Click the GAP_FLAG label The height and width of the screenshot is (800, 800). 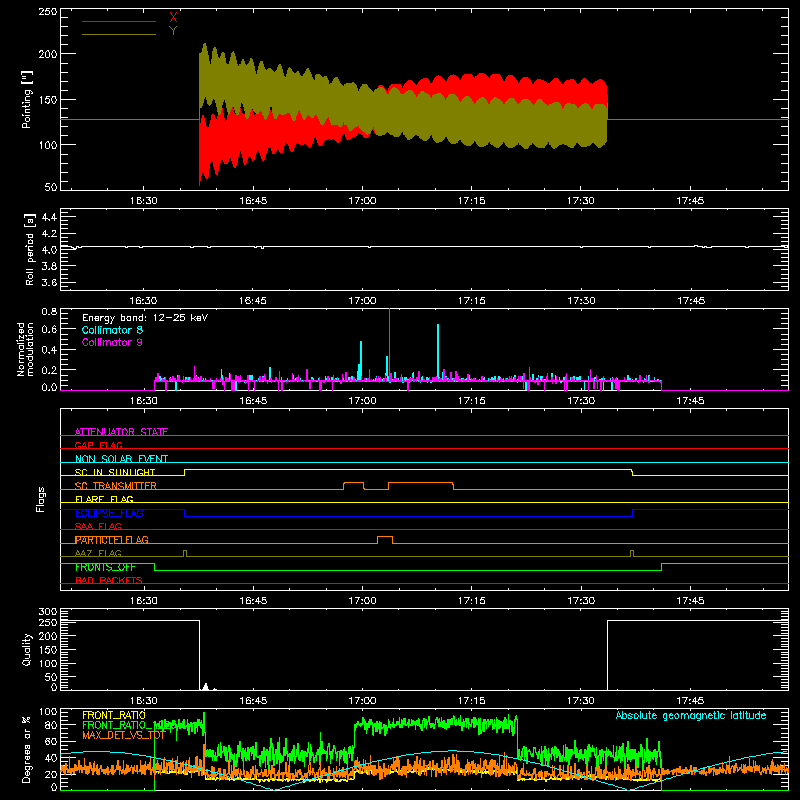[98, 445]
